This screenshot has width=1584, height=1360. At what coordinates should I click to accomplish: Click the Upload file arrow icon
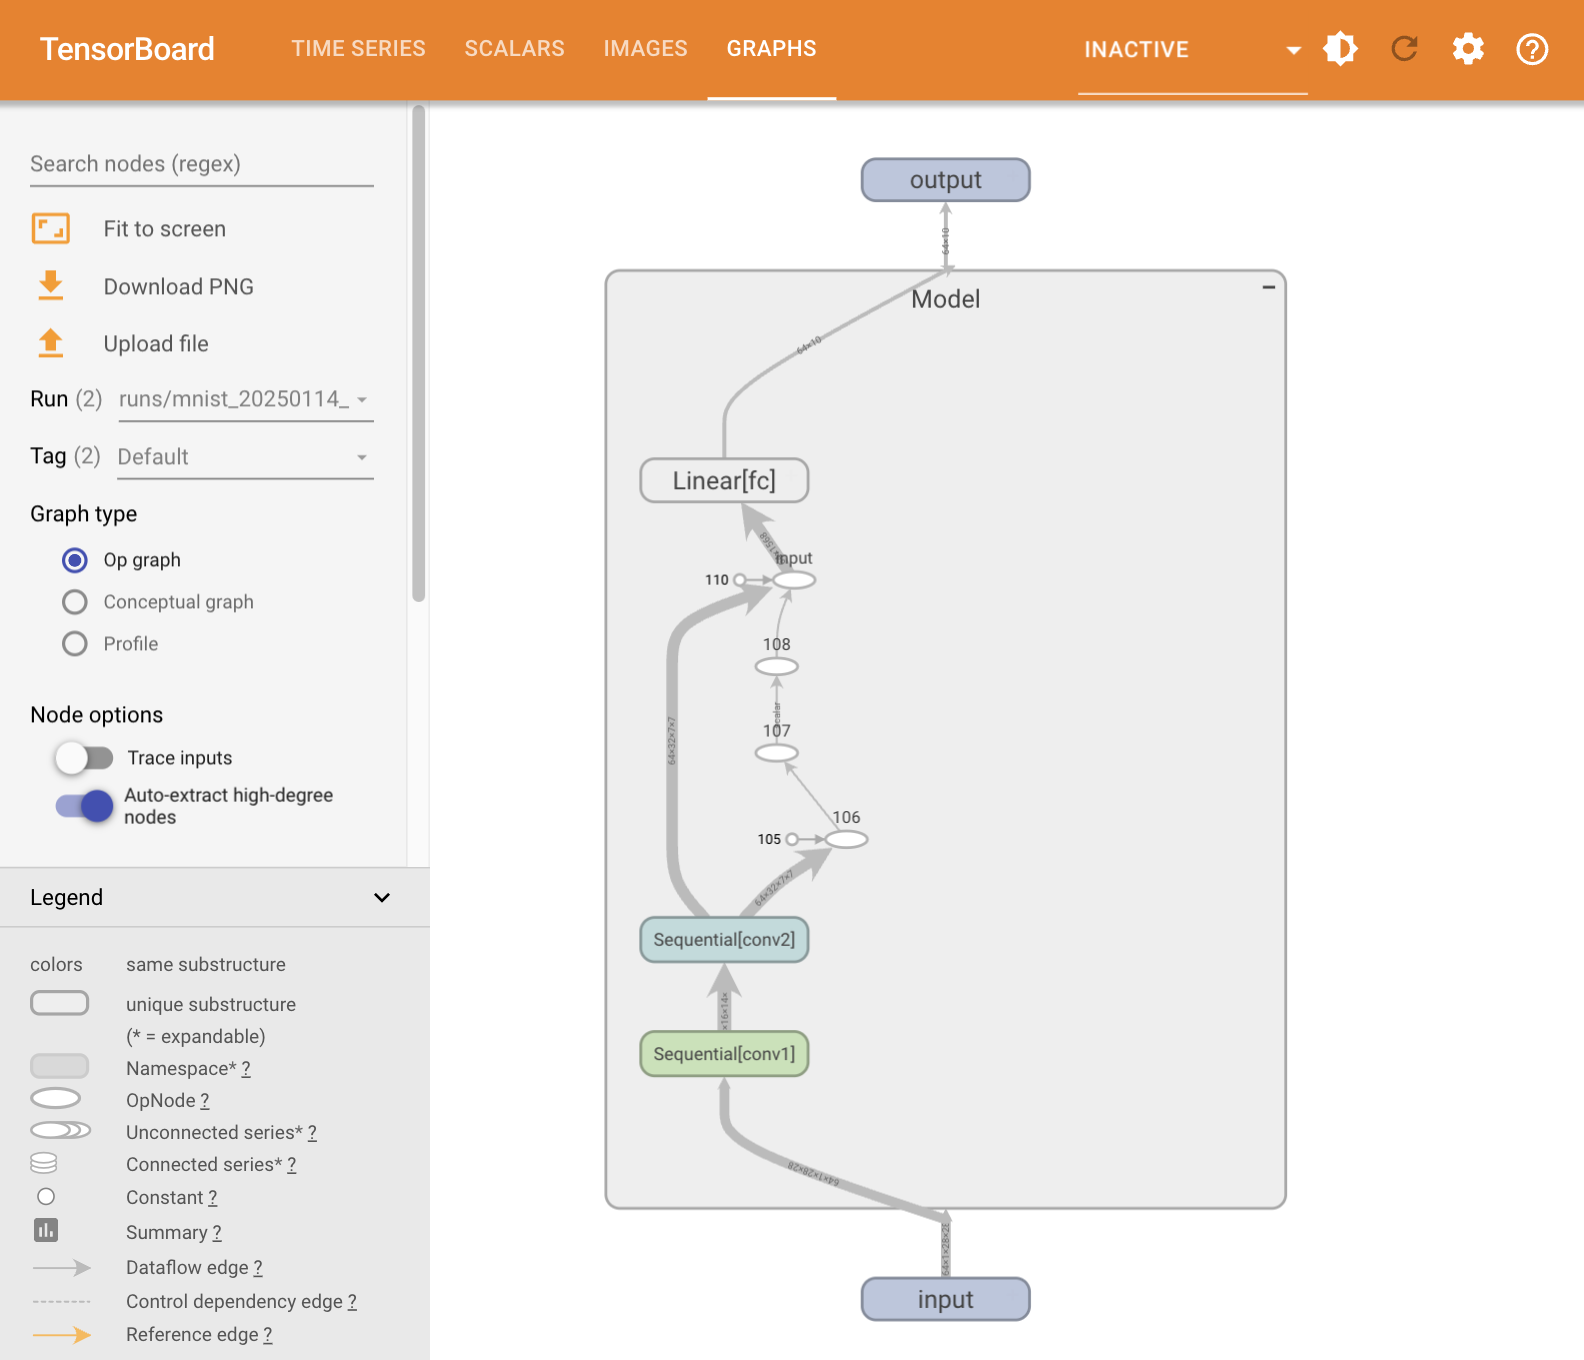click(x=50, y=343)
